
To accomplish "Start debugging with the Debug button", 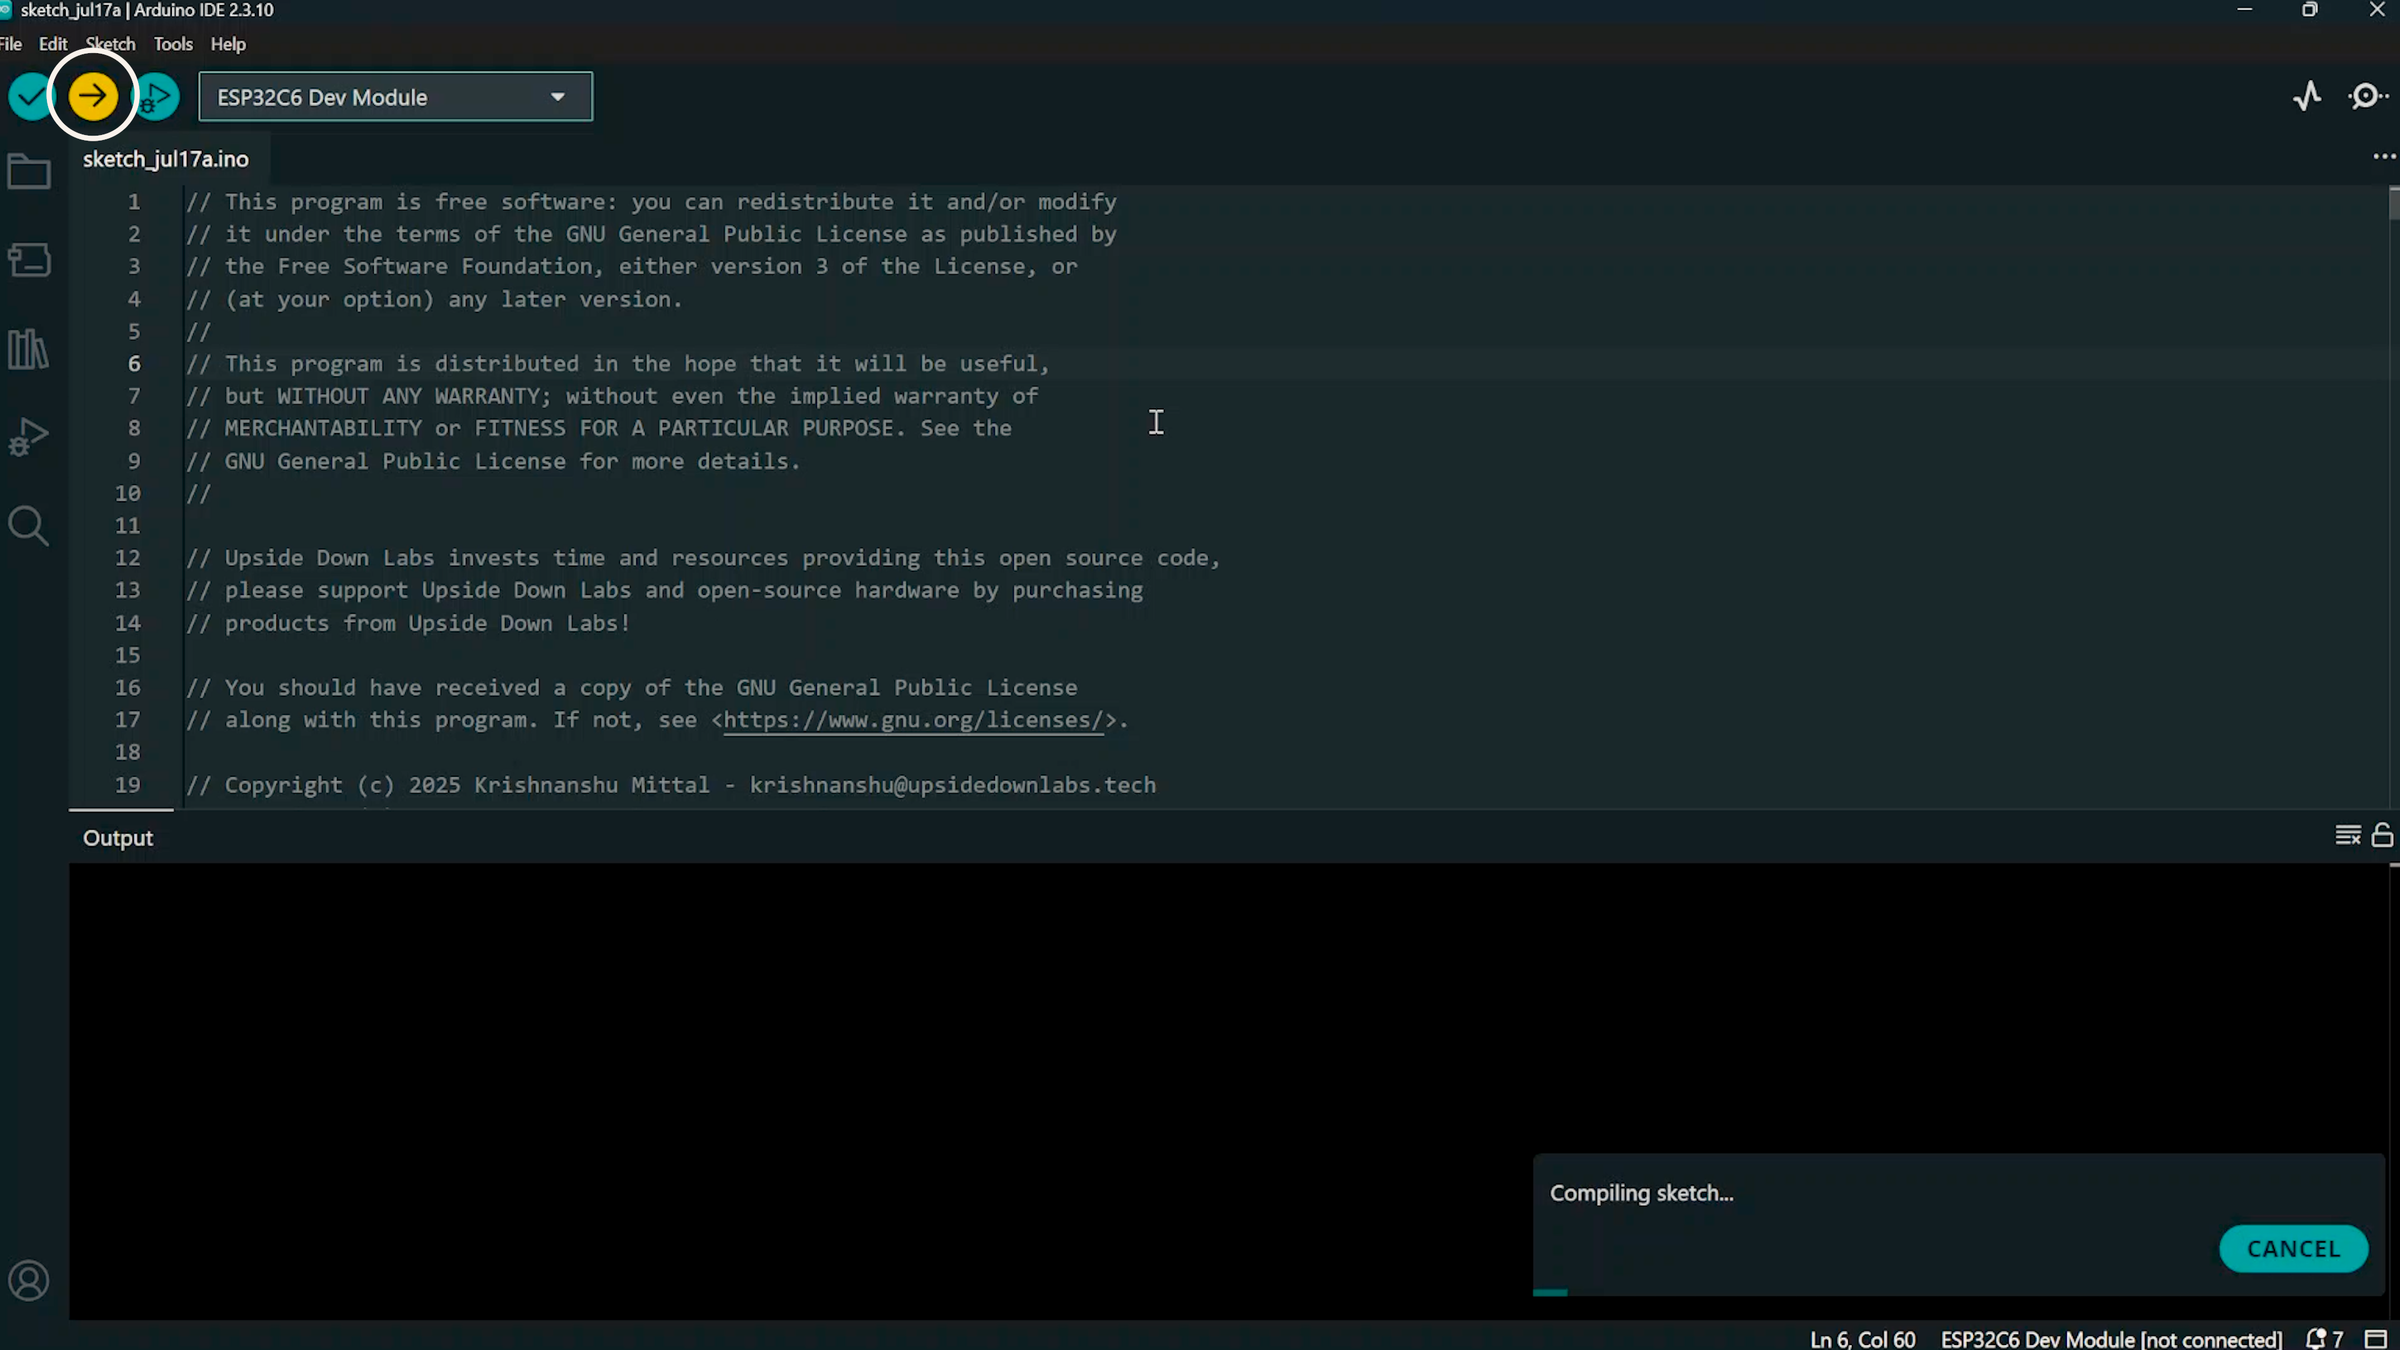I will pyautogui.click(x=156, y=97).
